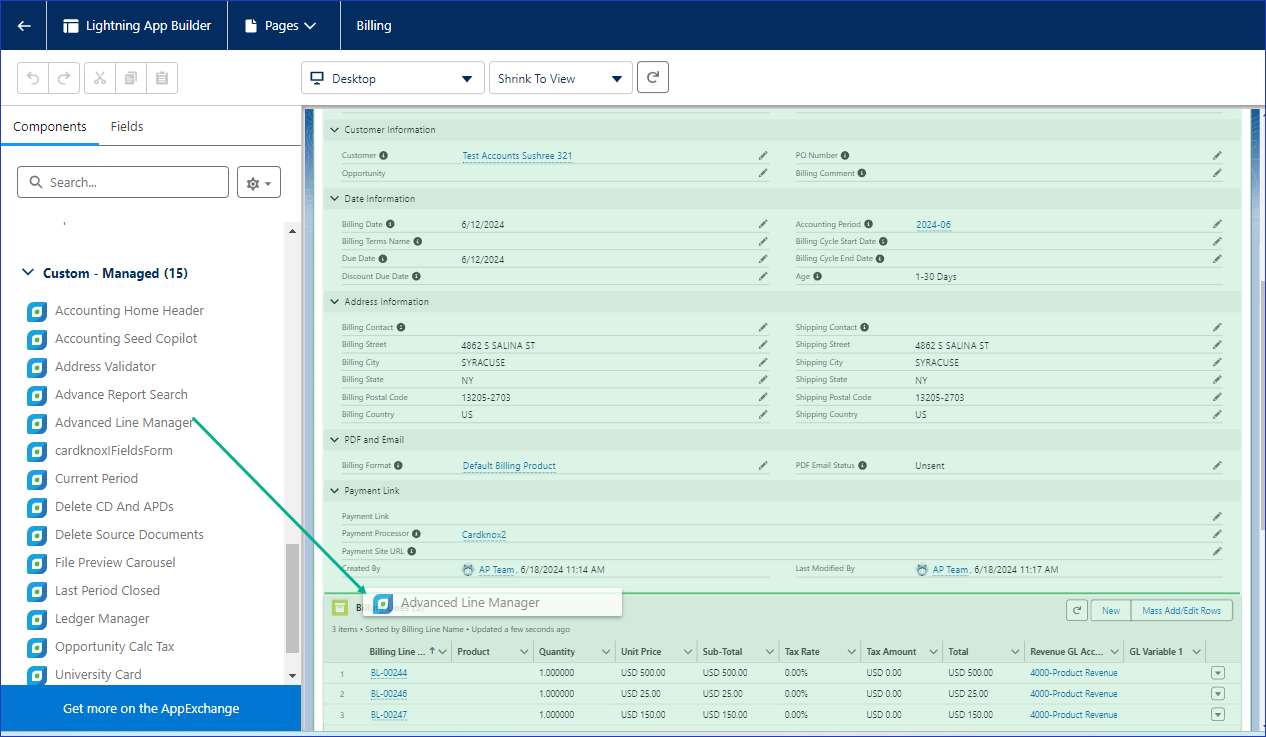Select the Components tab
This screenshot has height=737, width=1266.
tap(49, 127)
